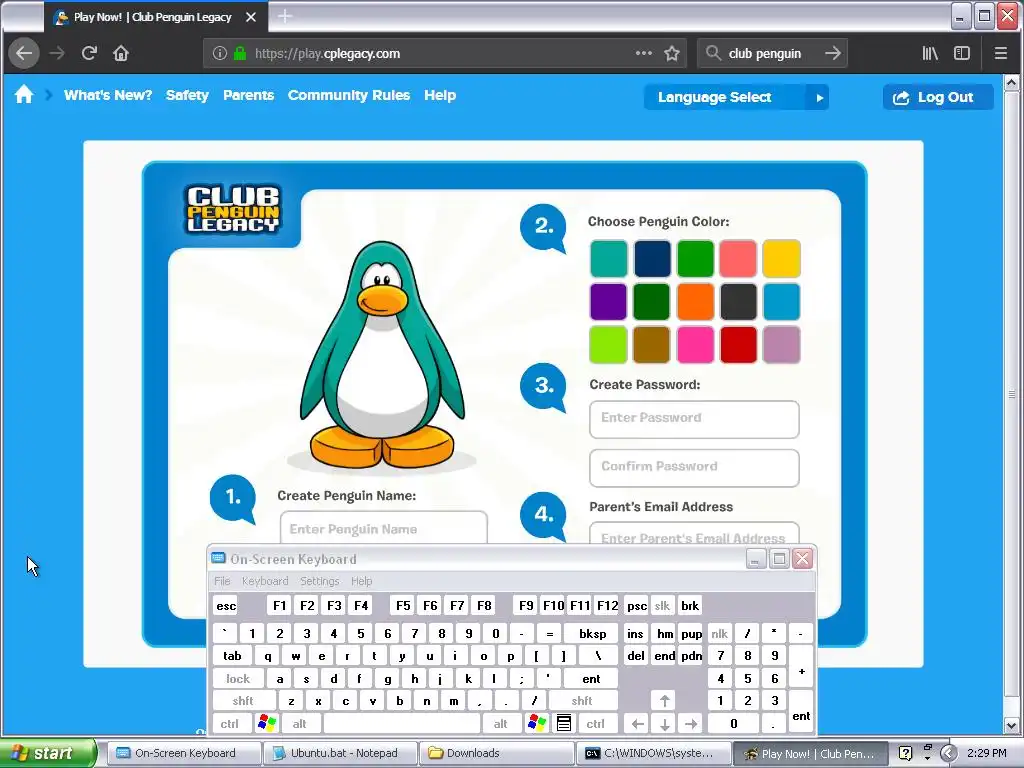Click the right arrow key on on-screen keyboard
This screenshot has width=1024, height=768.
point(692,724)
